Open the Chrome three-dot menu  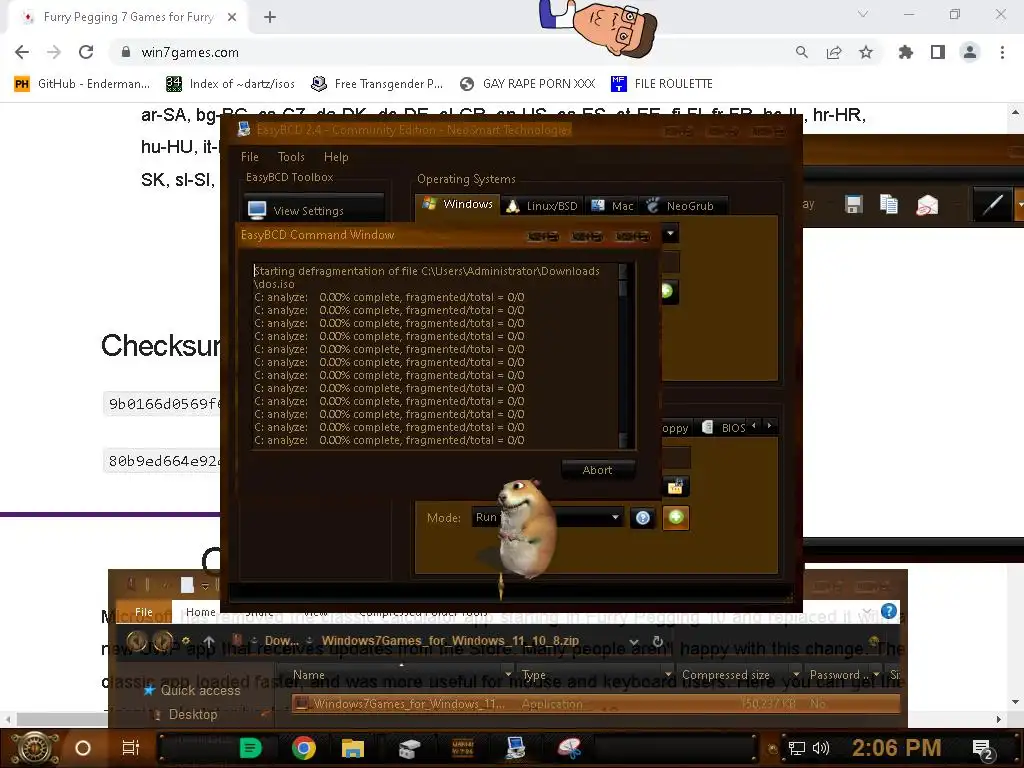pyautogui.click(x=1002, y=52)
